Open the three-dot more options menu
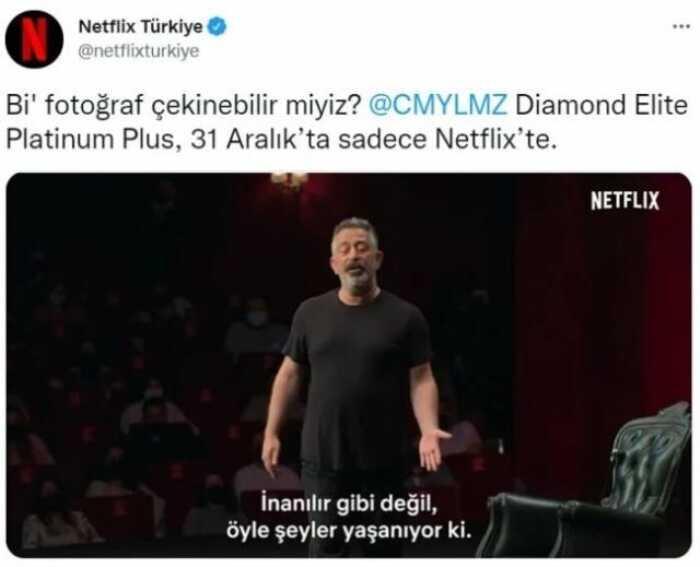Screen dimensions: 700x567 (x=682, y=27)
